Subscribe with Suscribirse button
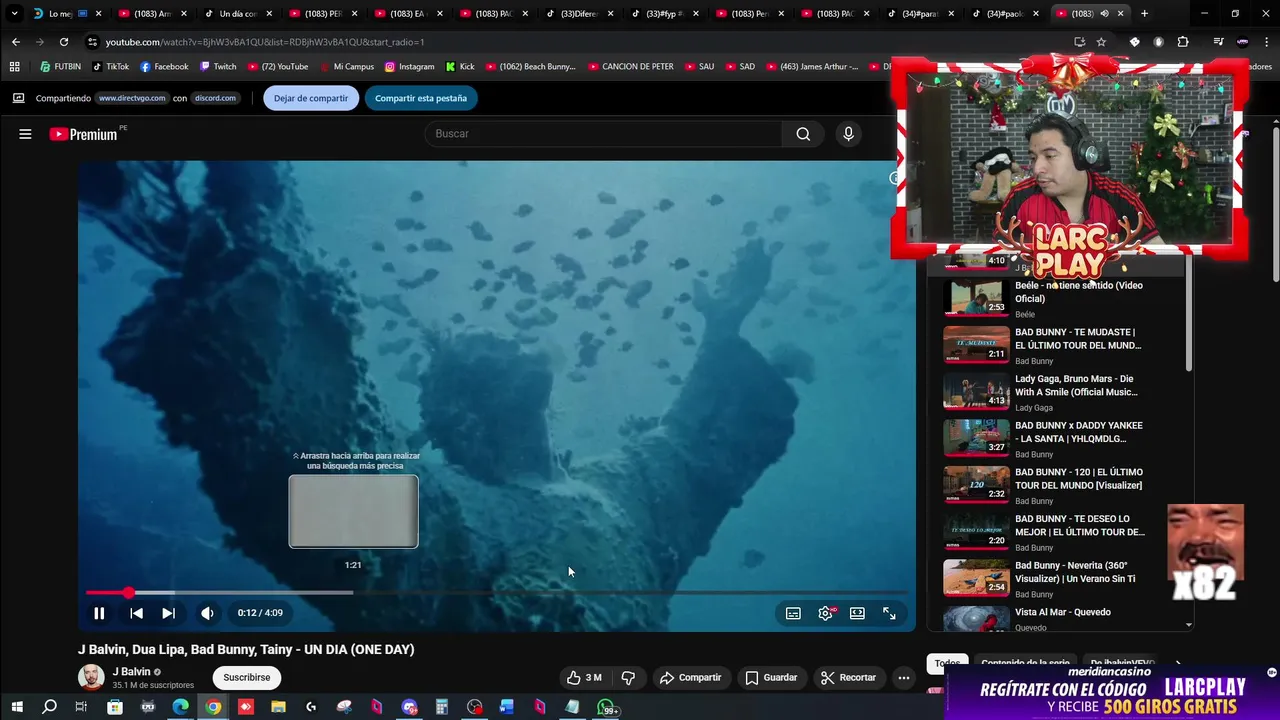This screenshot has width=1280, height=720. pyautogui.click(x=247, y=677)
